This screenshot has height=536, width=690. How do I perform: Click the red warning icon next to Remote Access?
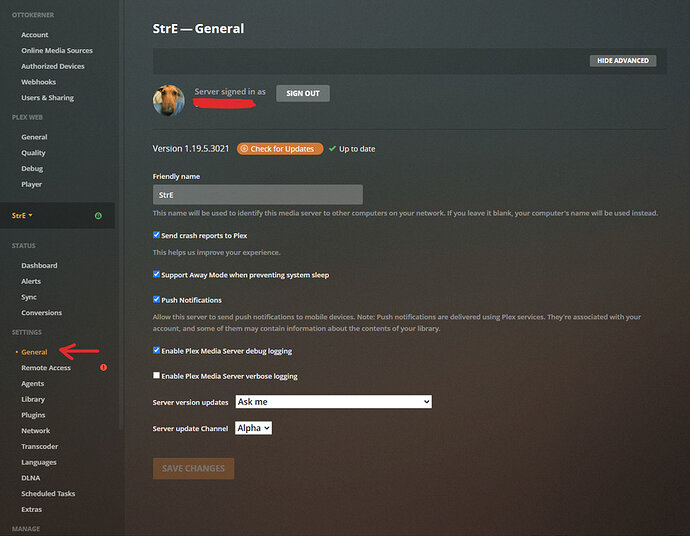pos(103,367)
